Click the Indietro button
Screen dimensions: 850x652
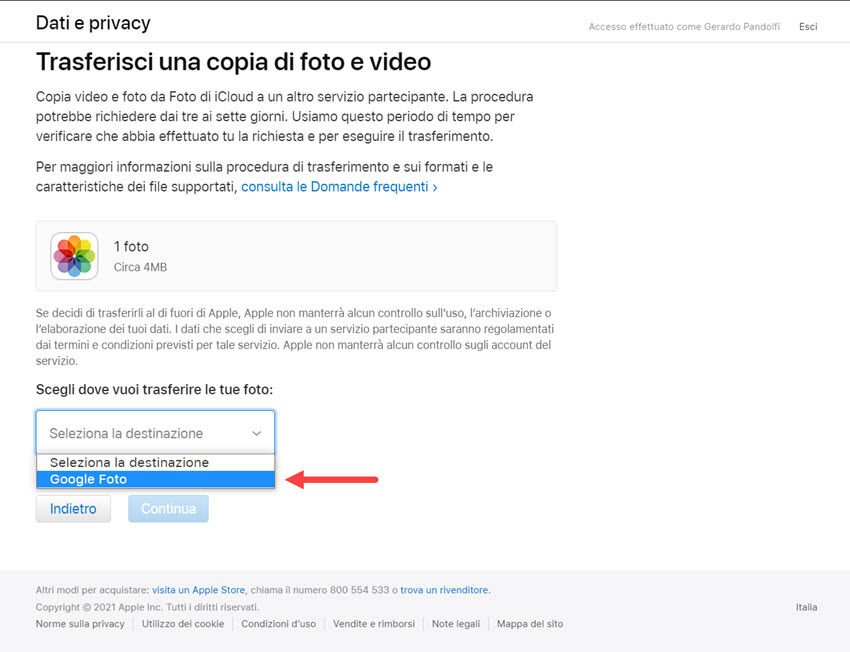tap(73, 508)
